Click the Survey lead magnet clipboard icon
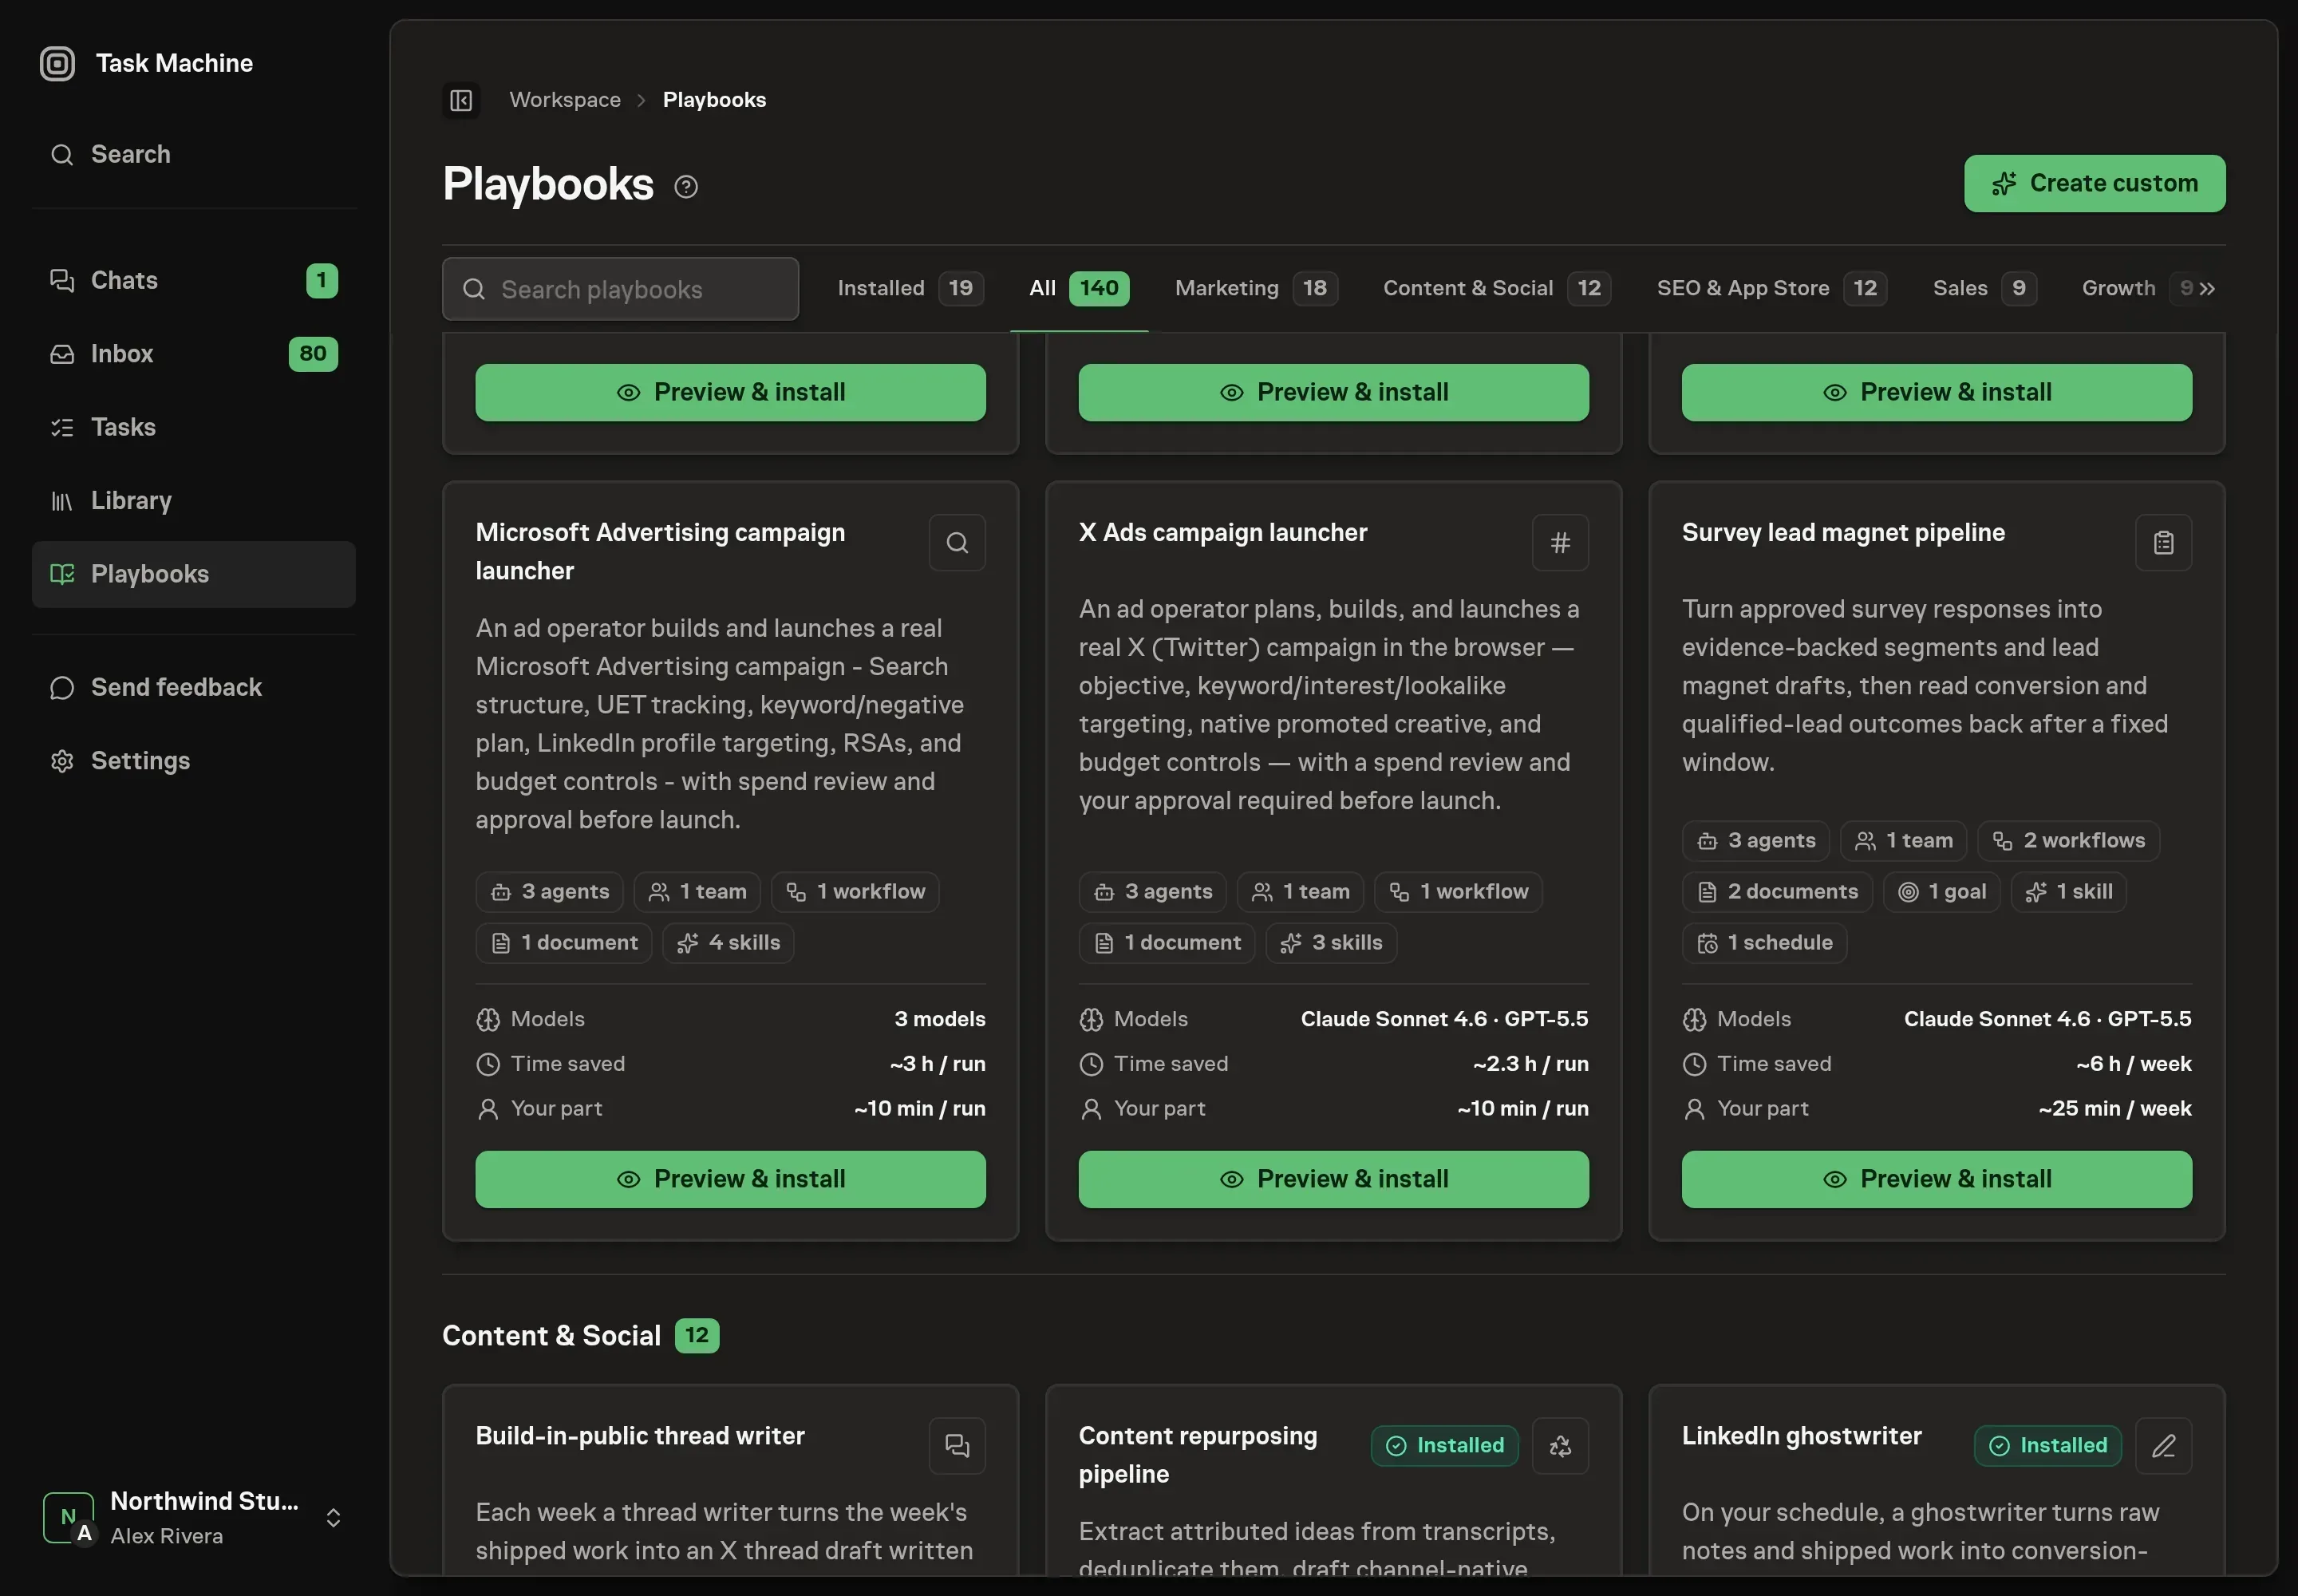This screenshot has width=2298, height=1596. (x=2163, y=543)
